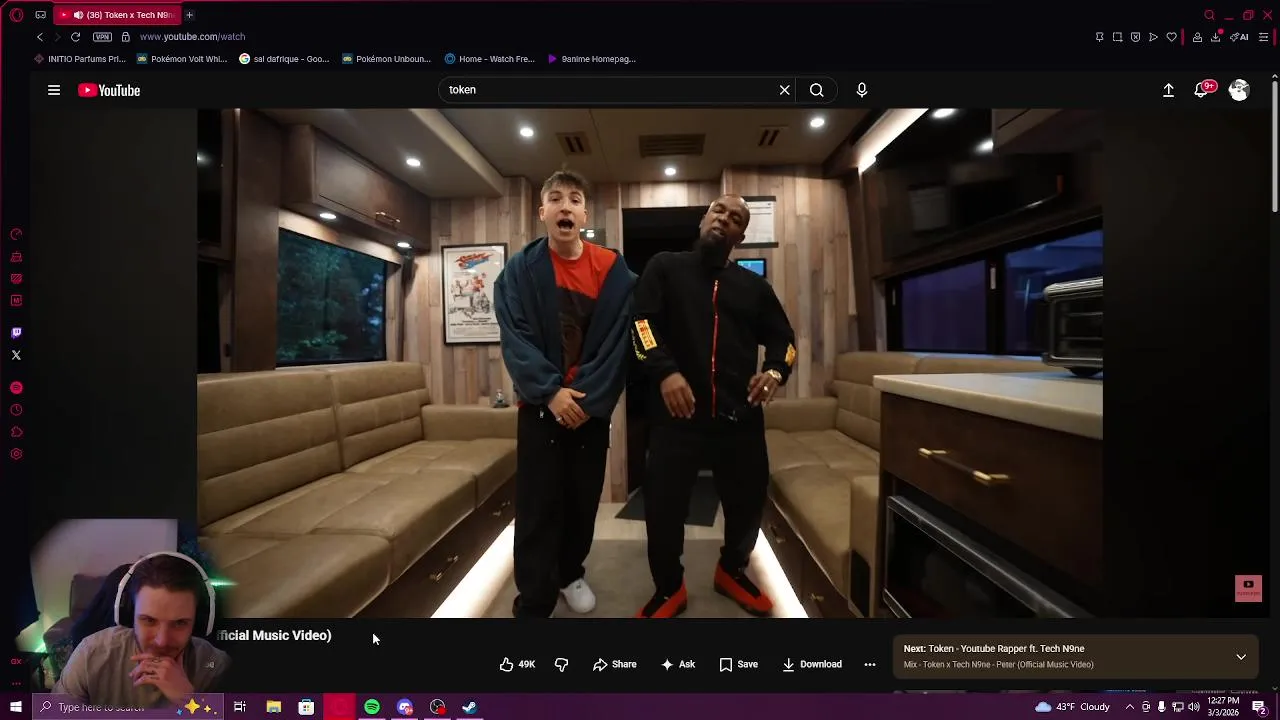The image size is (1280, 720).
Task: Search in tabs magnifier icon
Action: coord(1209,15)
